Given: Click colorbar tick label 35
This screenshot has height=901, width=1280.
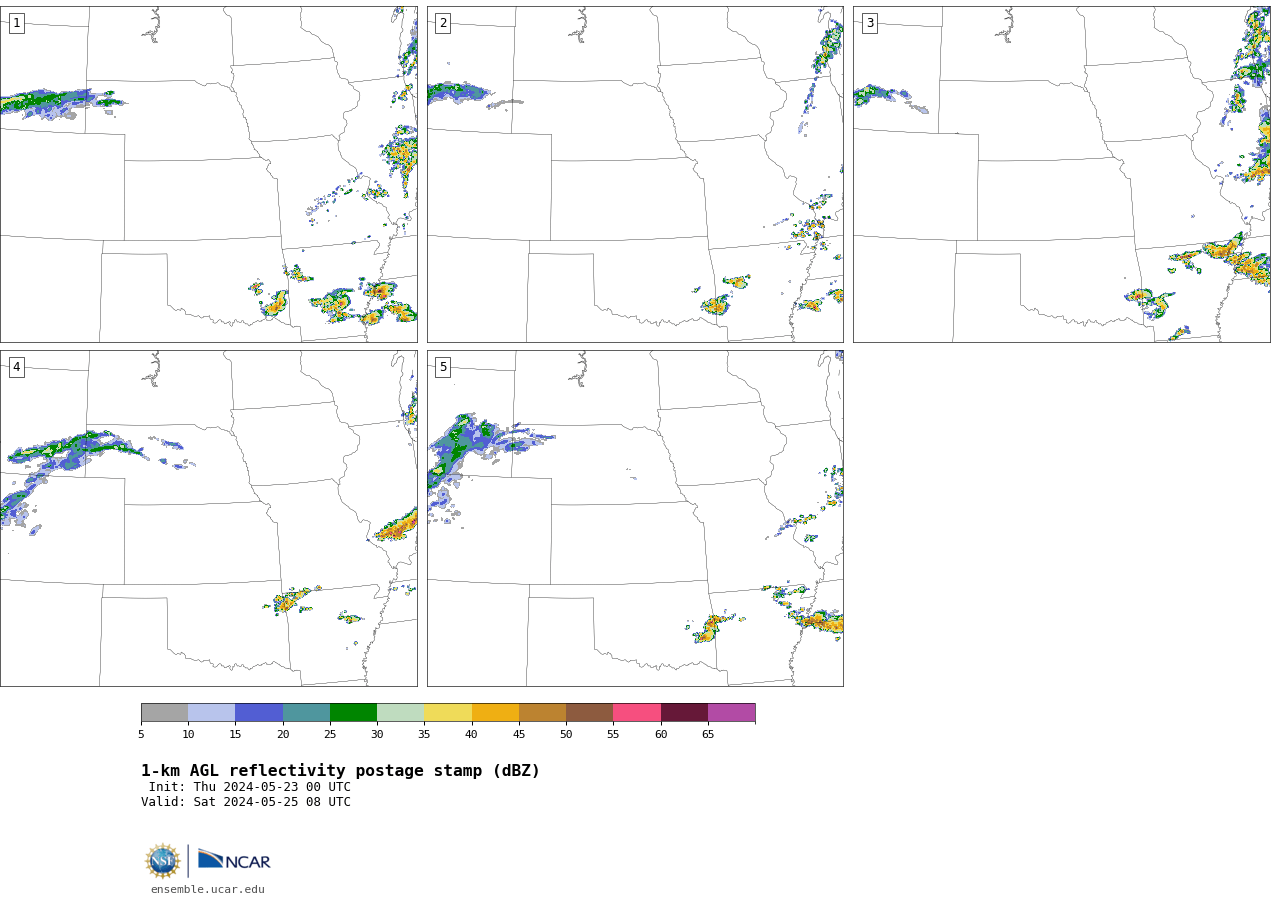Looking at the screenshot, I should 424,735.
